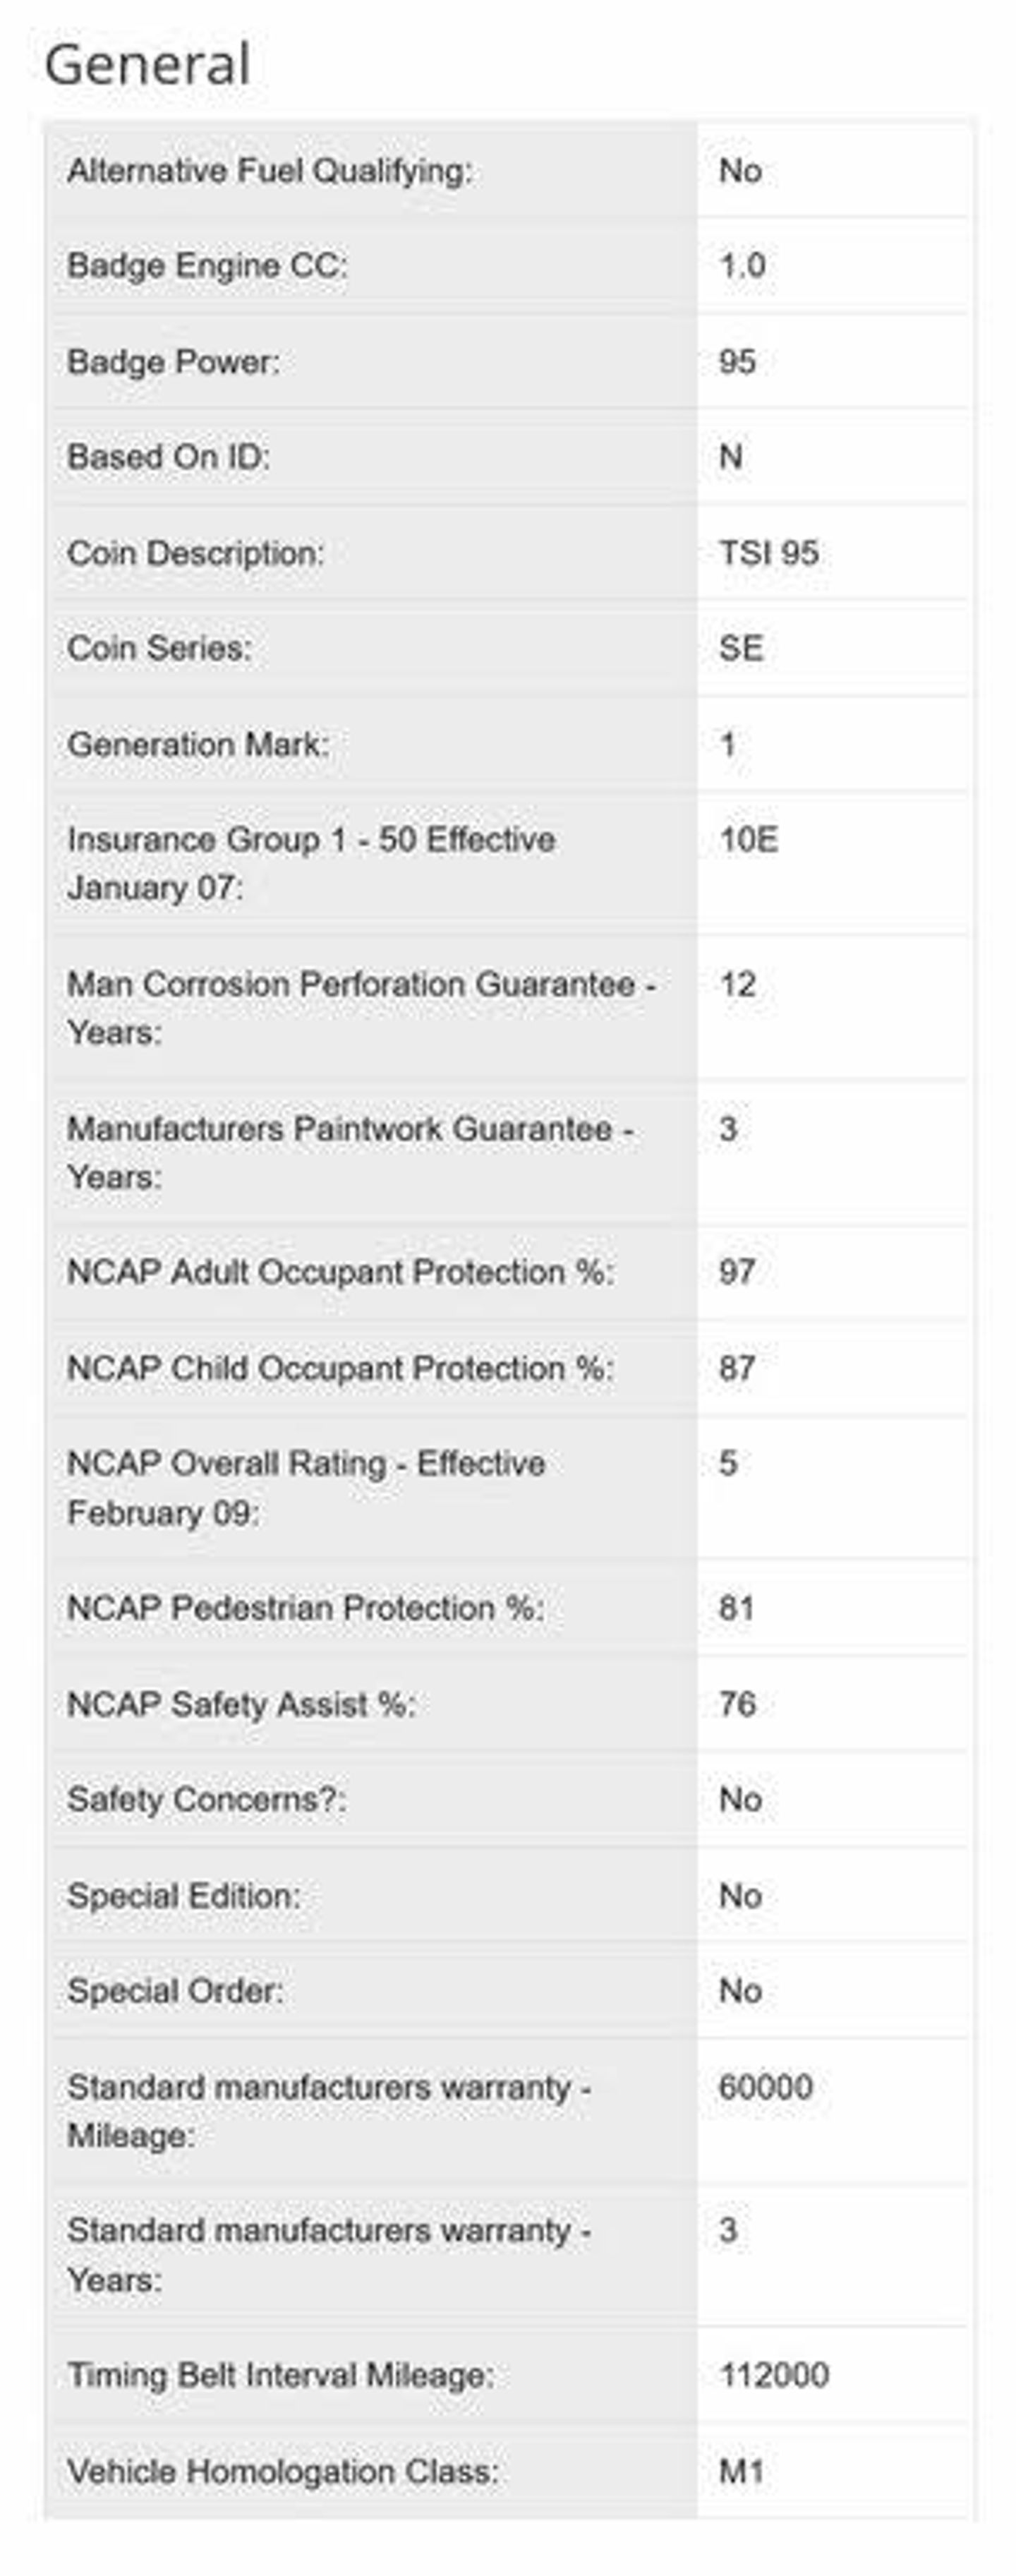Click NCAP Adult Occupant Protection value 97
This screenshot has height=2576, width=1016.
point(737,1272)
